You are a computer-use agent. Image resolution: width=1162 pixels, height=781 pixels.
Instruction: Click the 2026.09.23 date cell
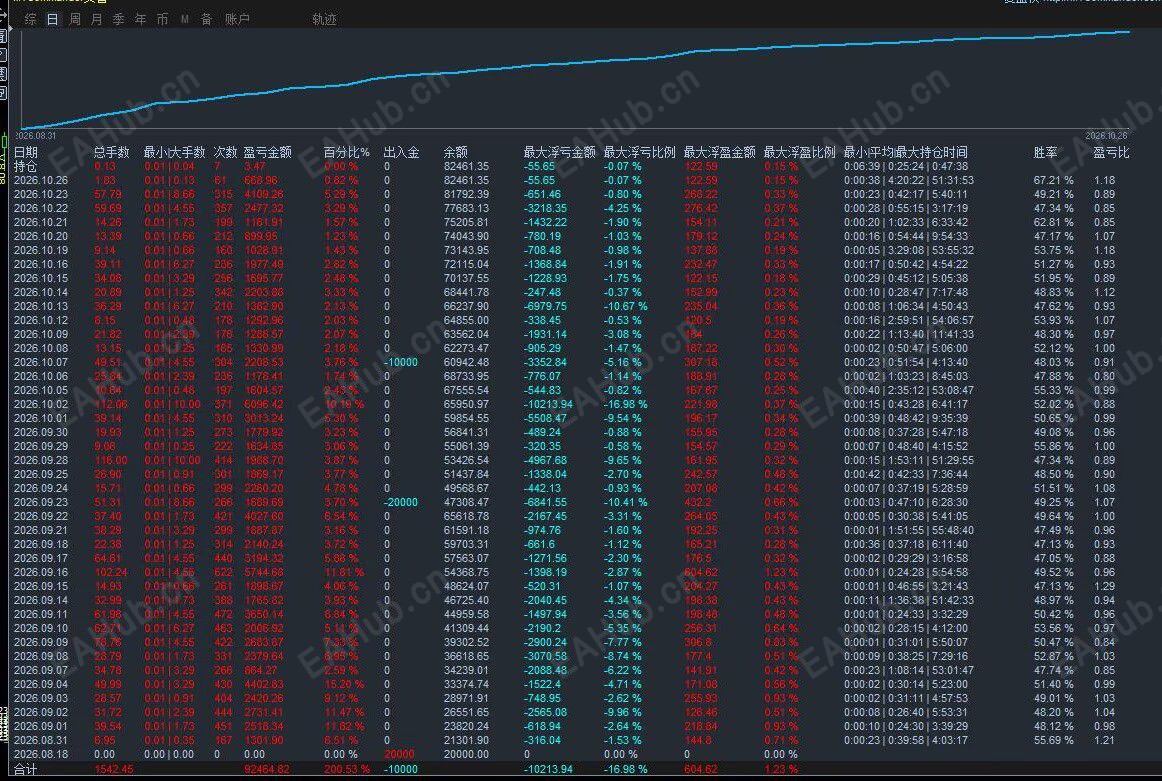click(x=41, y=502)
